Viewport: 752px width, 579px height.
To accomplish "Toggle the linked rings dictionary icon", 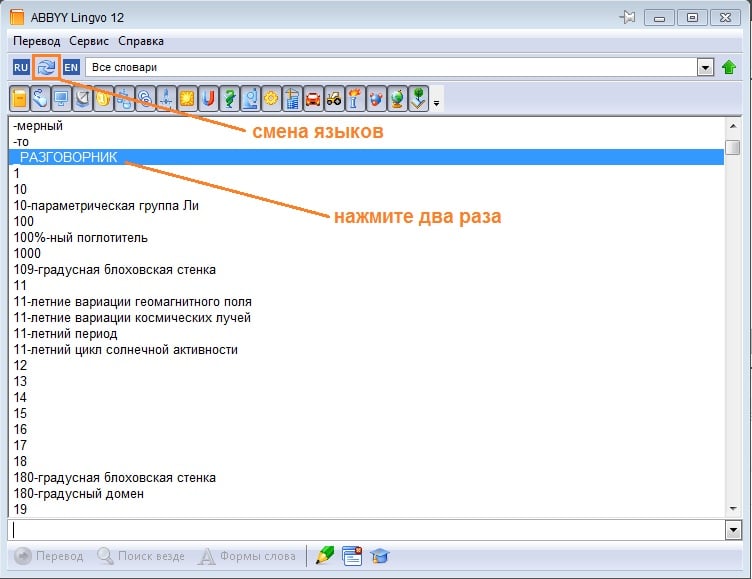I will click(x=145, y=98).
